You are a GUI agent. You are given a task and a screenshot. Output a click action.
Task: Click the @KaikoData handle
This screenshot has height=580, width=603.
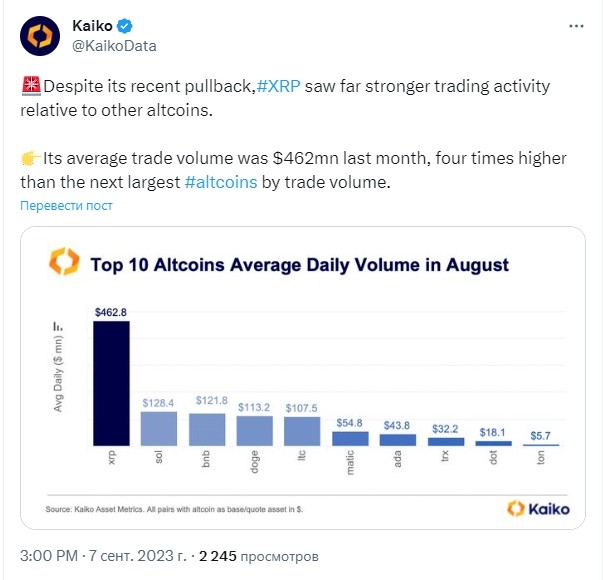coord(114,46)
